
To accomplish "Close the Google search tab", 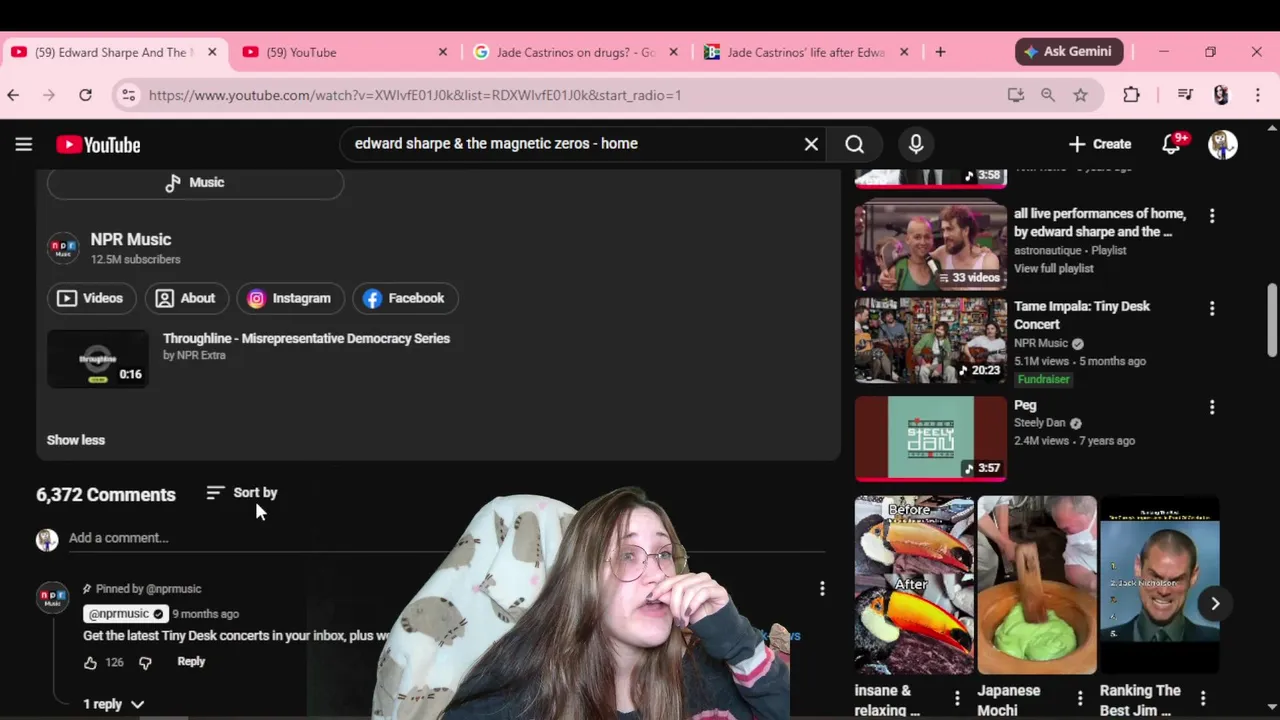I will tap(673, 52).
